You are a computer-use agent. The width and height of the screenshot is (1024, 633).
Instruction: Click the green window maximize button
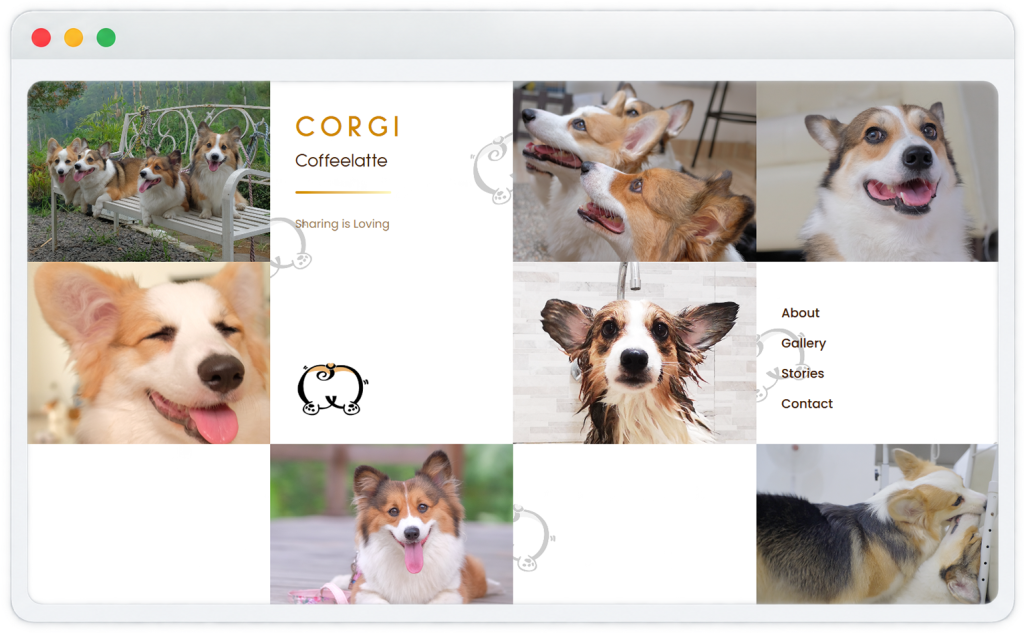tap(106, 38)
